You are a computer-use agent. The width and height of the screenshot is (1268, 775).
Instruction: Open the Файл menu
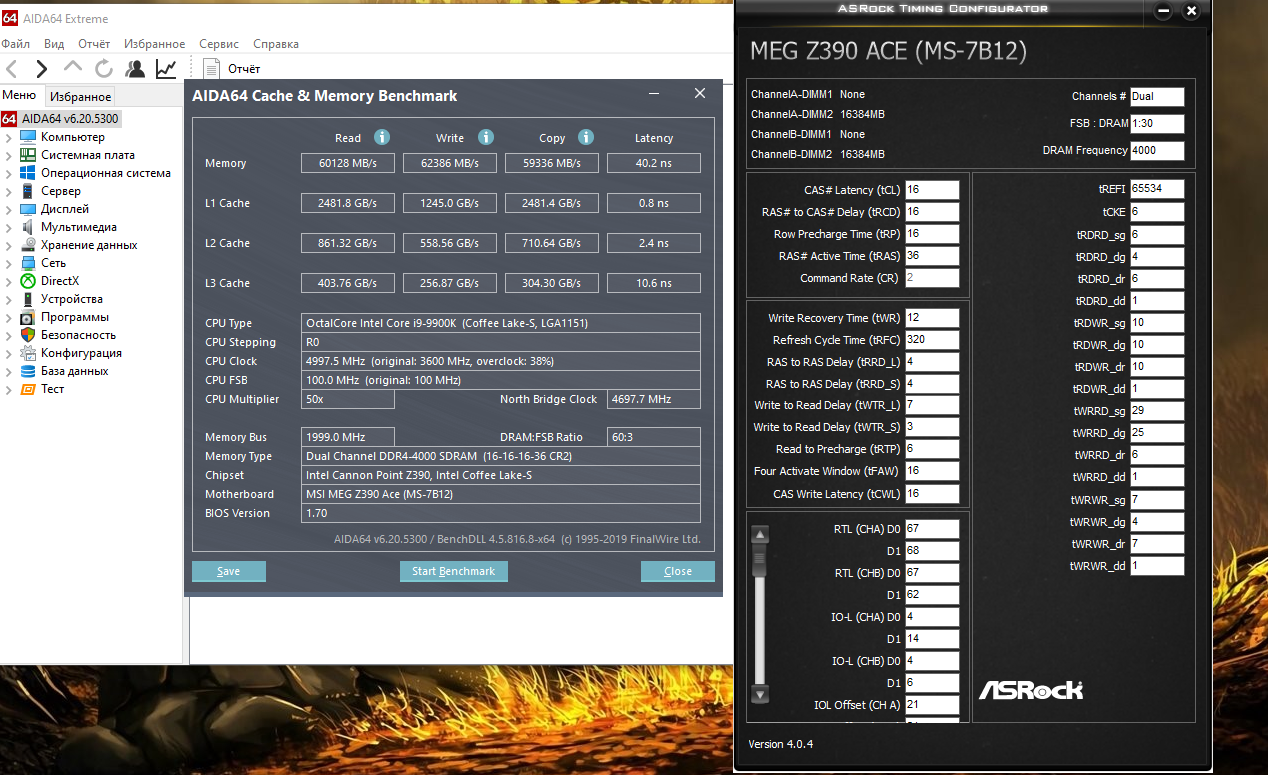pos(16,44)
